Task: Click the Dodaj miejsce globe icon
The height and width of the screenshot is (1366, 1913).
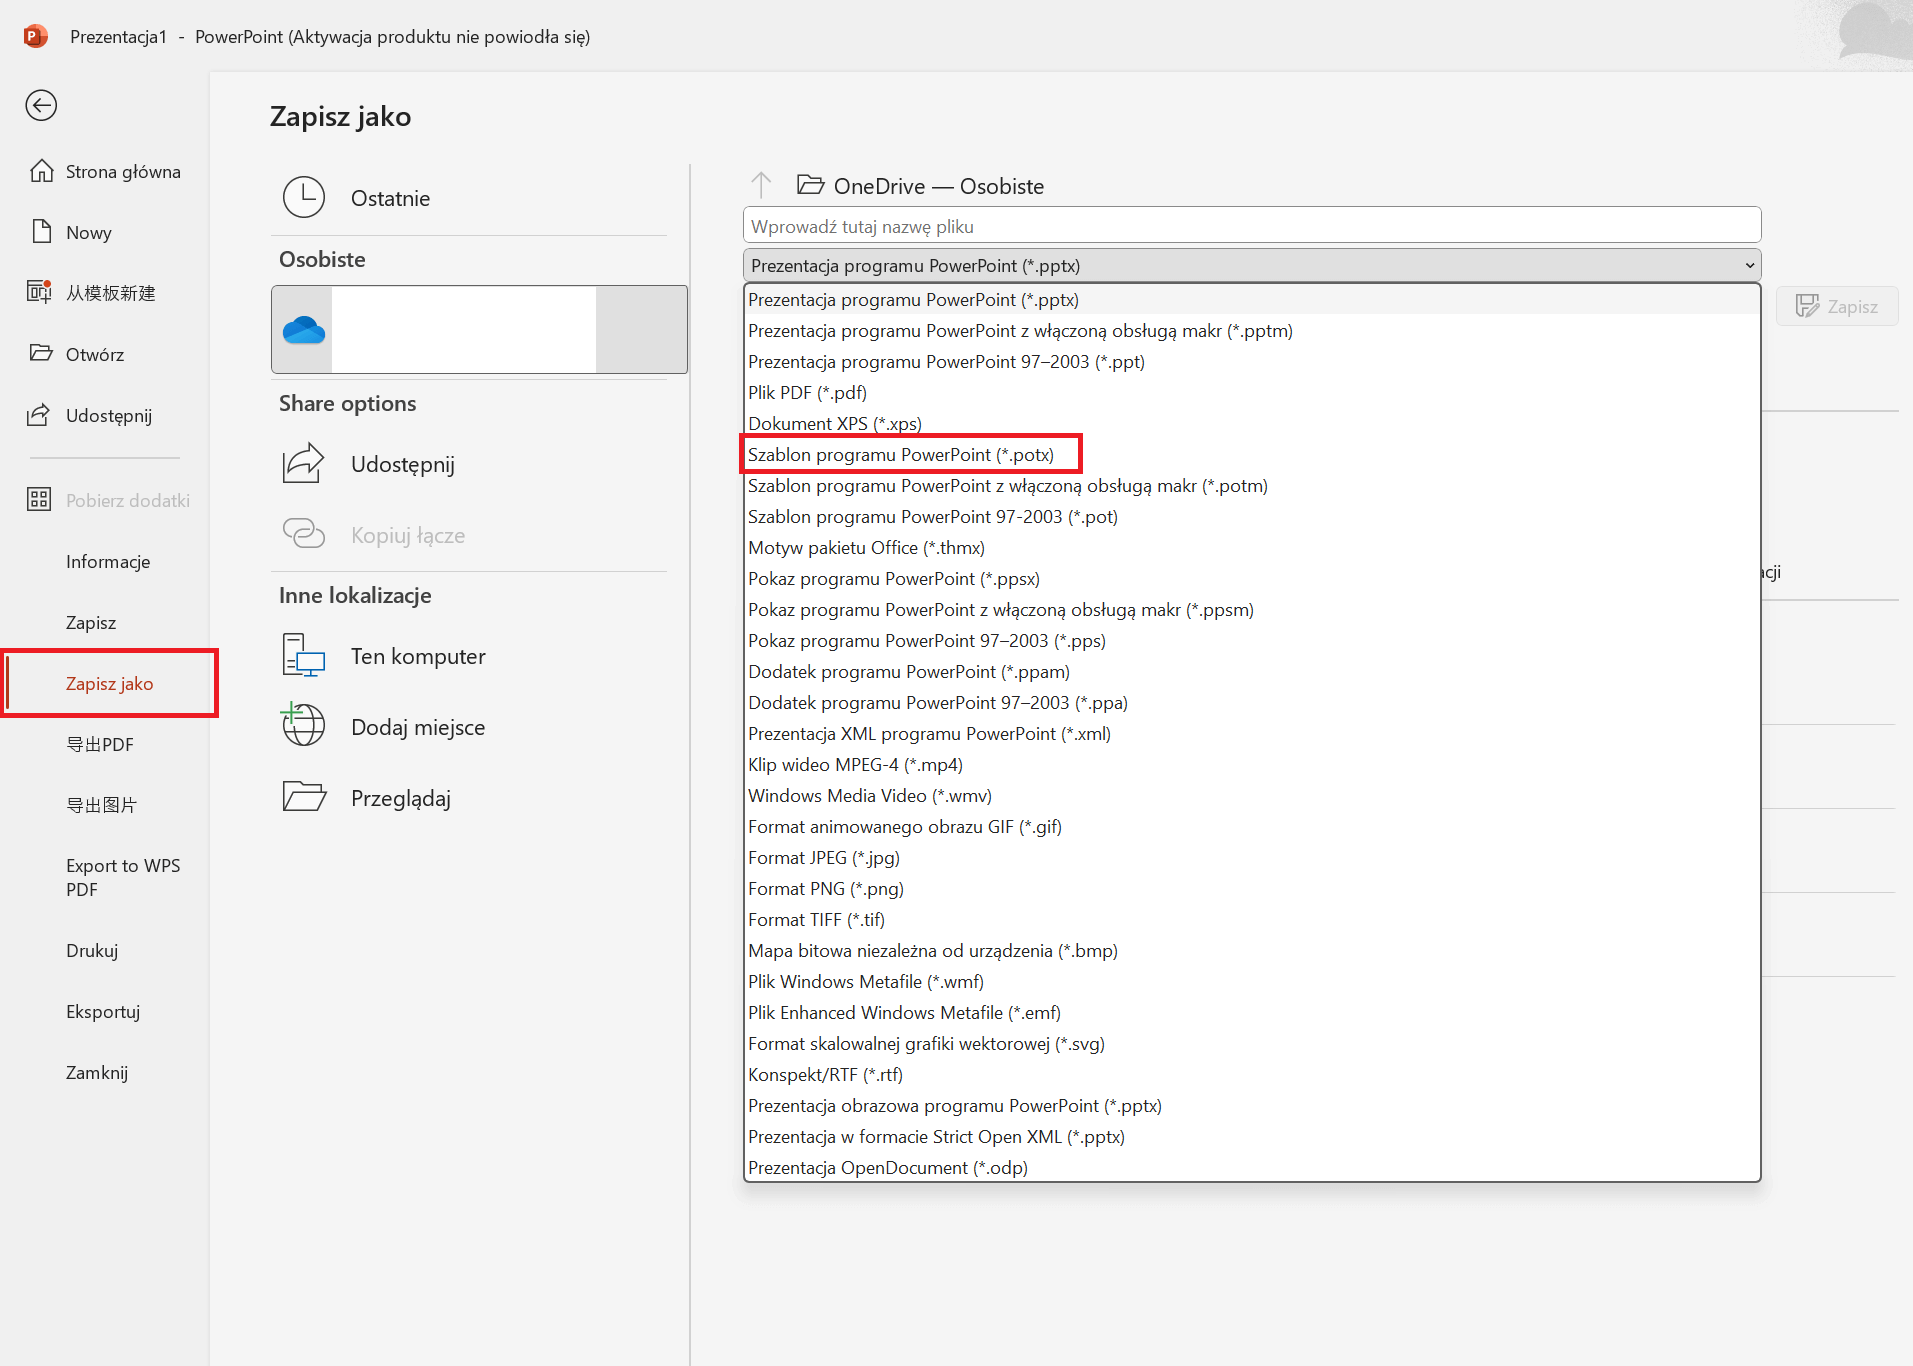Action: point(304,726)
